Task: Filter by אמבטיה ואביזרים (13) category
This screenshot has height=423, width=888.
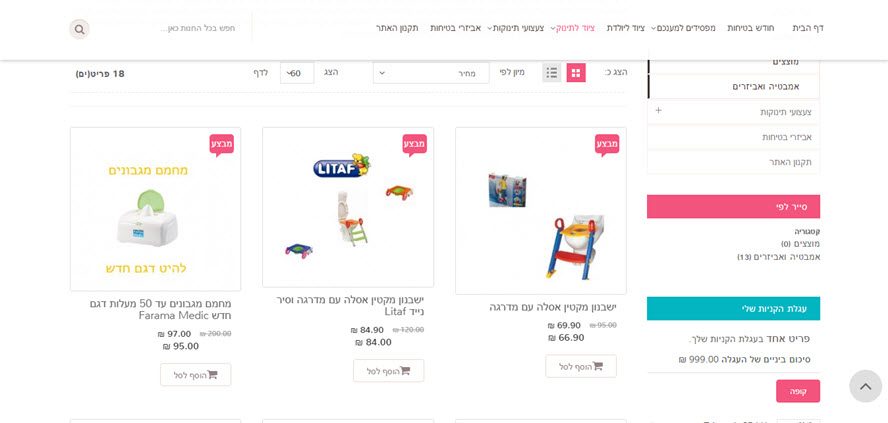Action: point(779,257)
